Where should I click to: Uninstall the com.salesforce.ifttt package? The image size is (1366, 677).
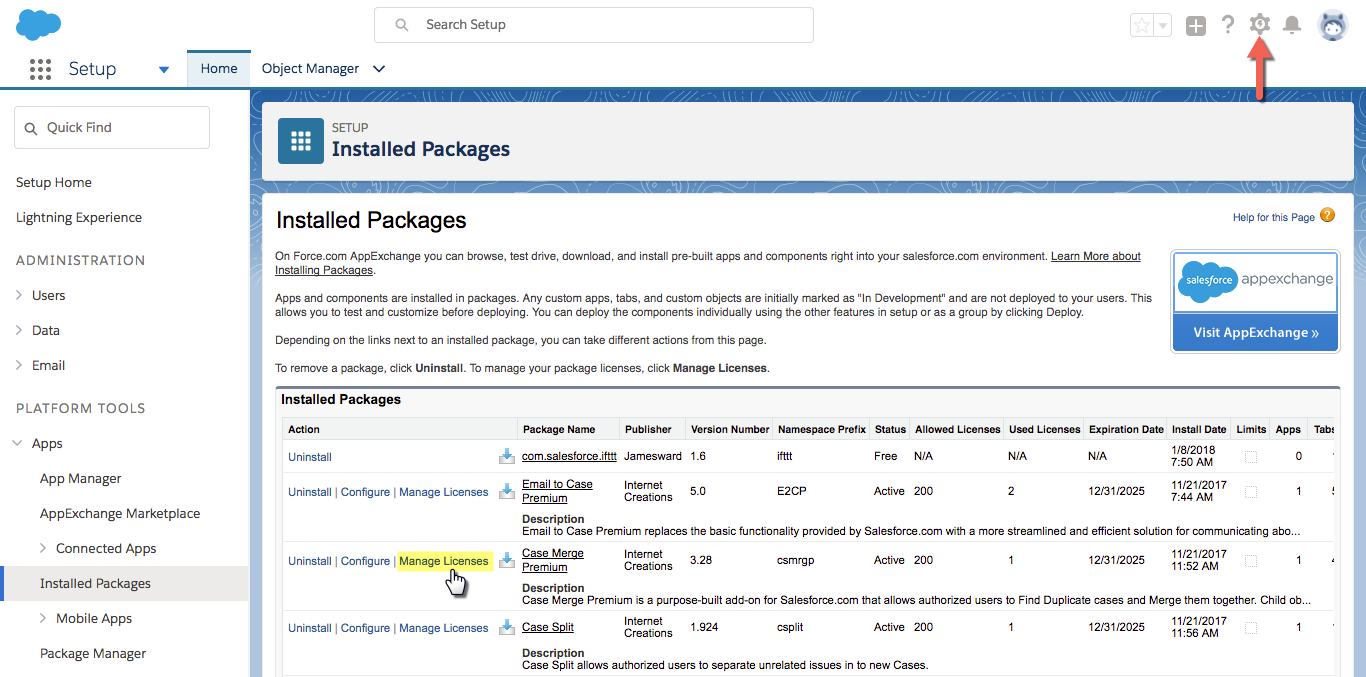(x=310, y=456)
